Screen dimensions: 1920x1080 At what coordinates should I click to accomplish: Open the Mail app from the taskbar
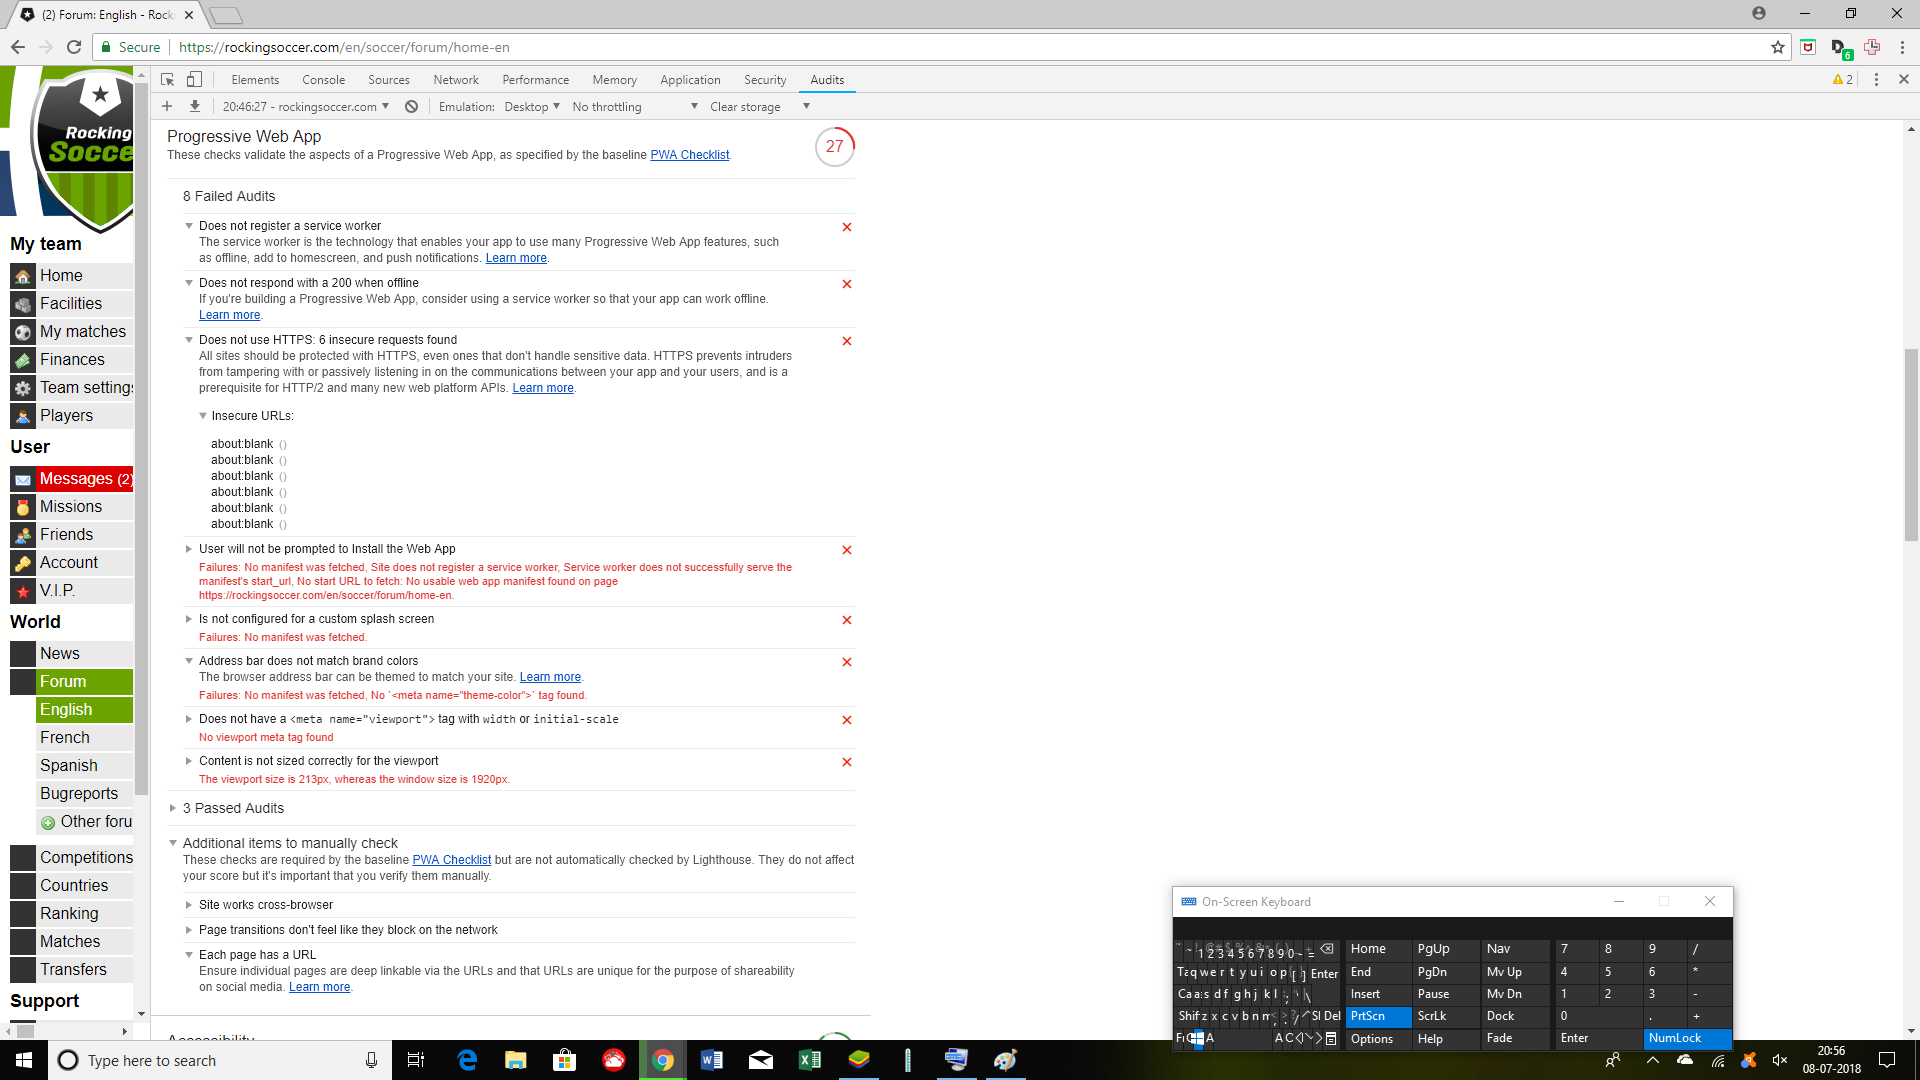click(761, 1060)
